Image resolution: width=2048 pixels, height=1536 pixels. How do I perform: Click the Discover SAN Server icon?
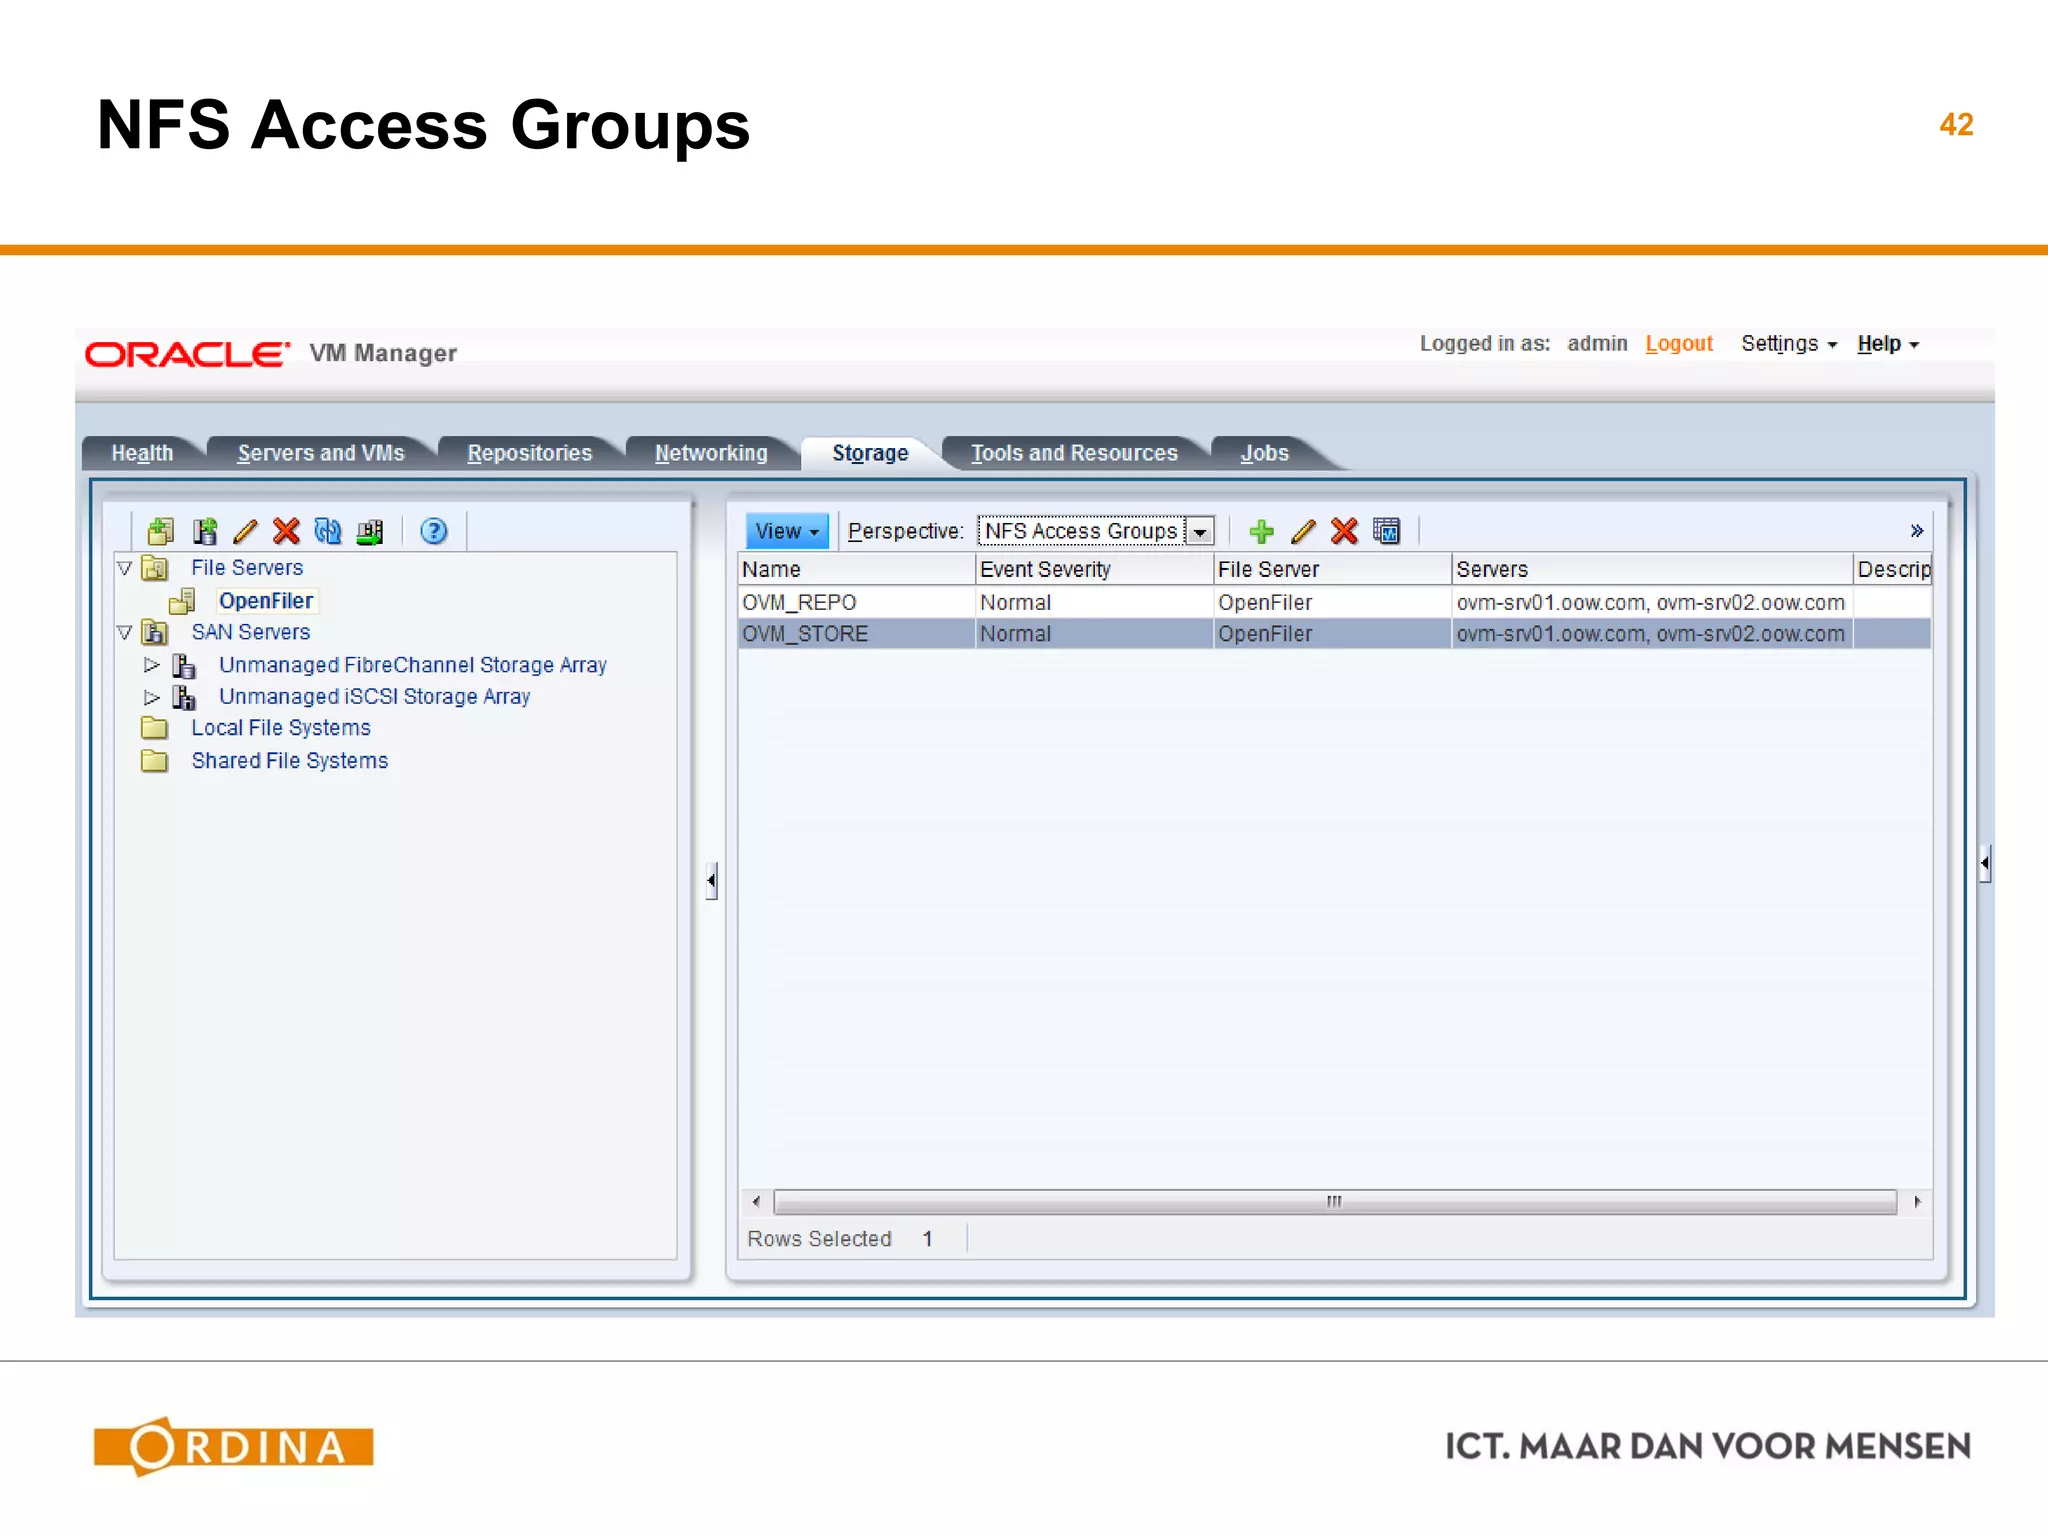pos(204,531)
